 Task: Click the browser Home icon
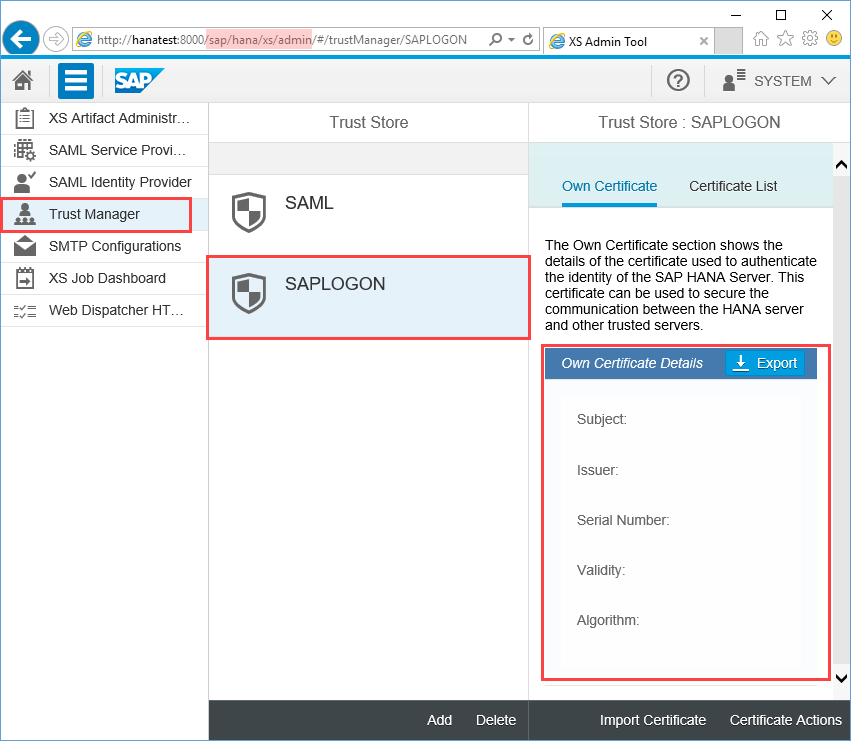click(x=761, y=39)
